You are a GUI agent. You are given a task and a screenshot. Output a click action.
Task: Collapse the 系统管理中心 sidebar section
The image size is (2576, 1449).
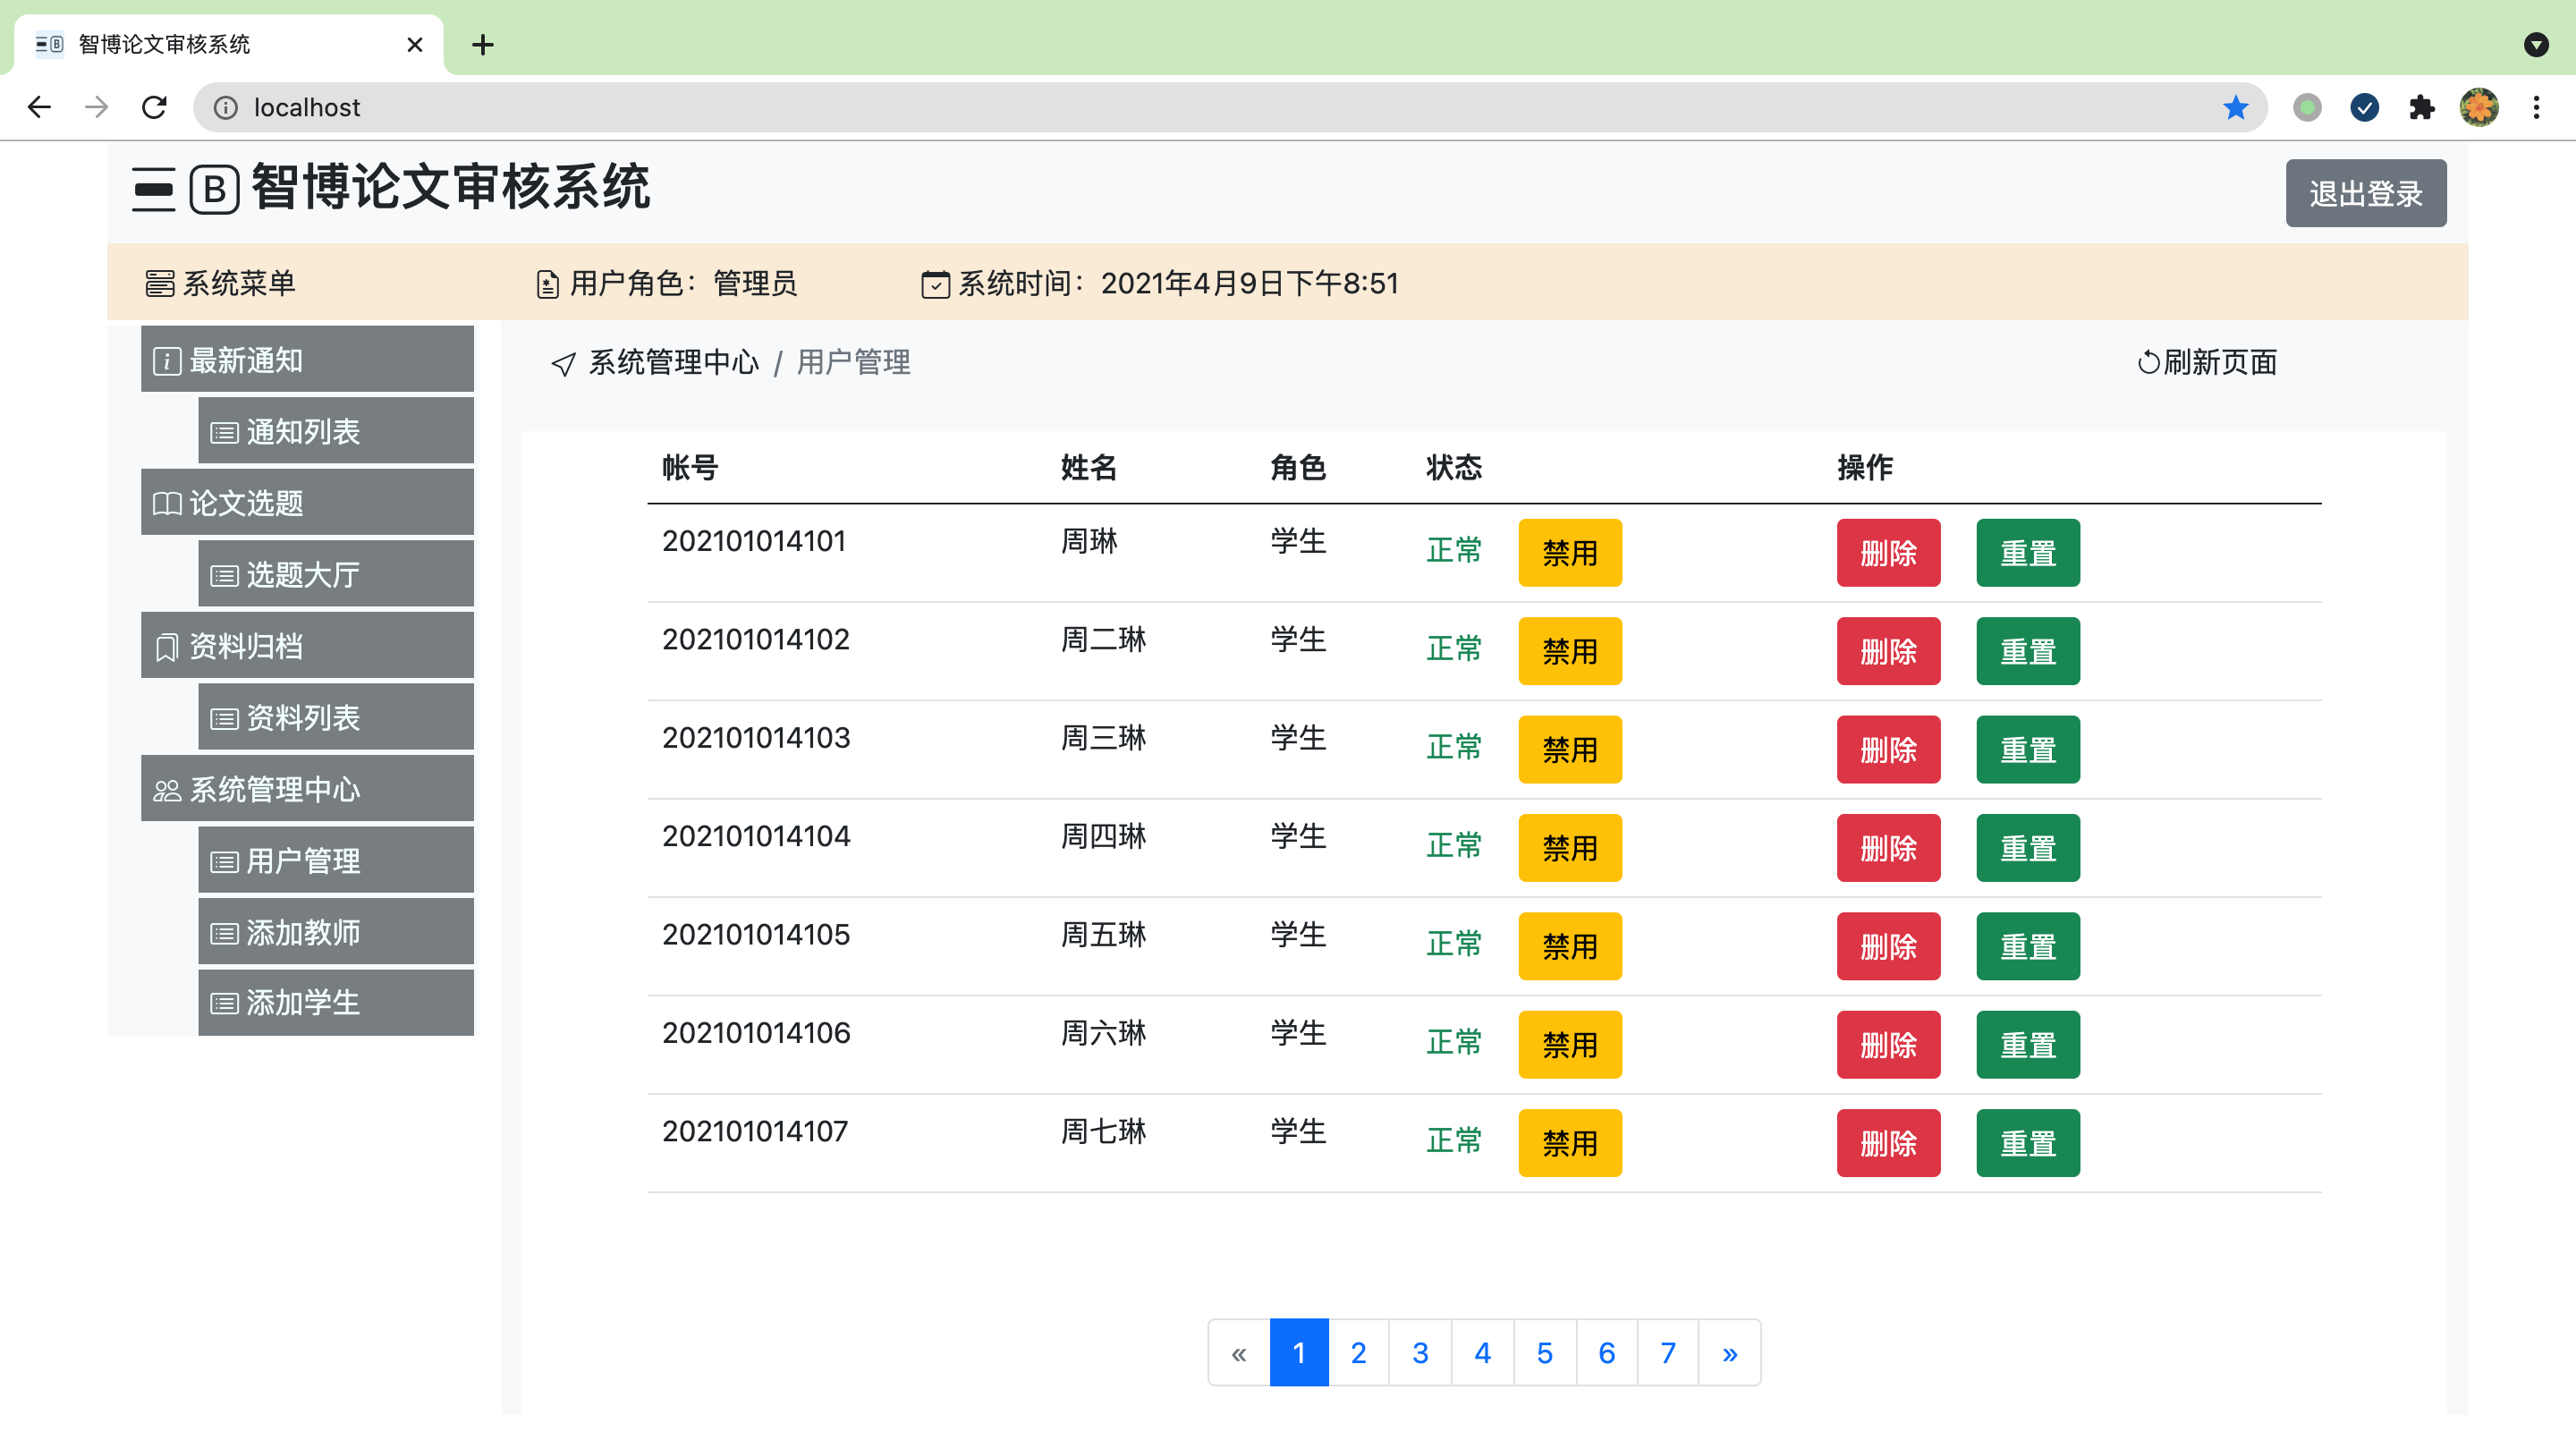coord(307,789)
